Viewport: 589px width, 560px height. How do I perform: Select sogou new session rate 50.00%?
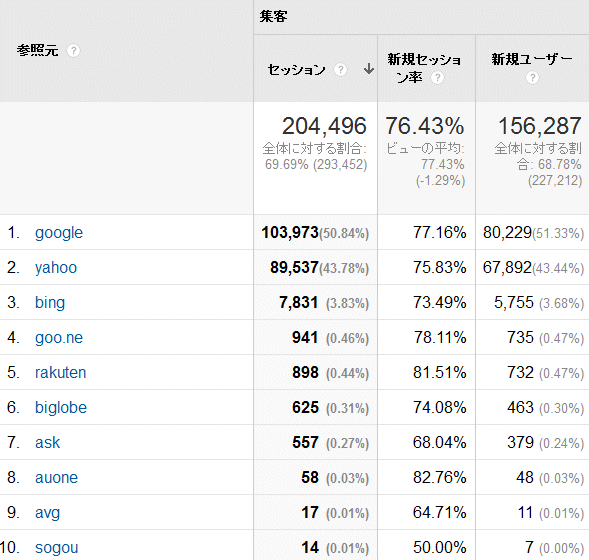pos(439,547)
